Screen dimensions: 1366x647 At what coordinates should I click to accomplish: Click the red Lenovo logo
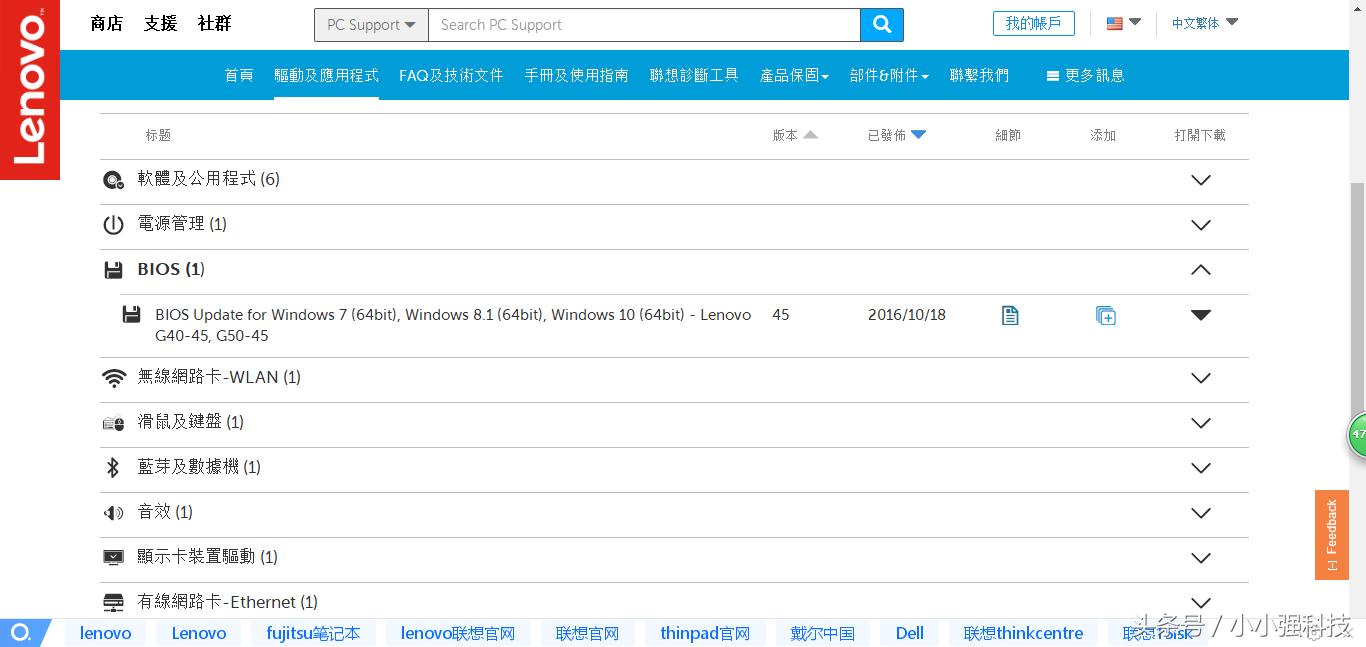pyautogui.click(x=30, y=88)
